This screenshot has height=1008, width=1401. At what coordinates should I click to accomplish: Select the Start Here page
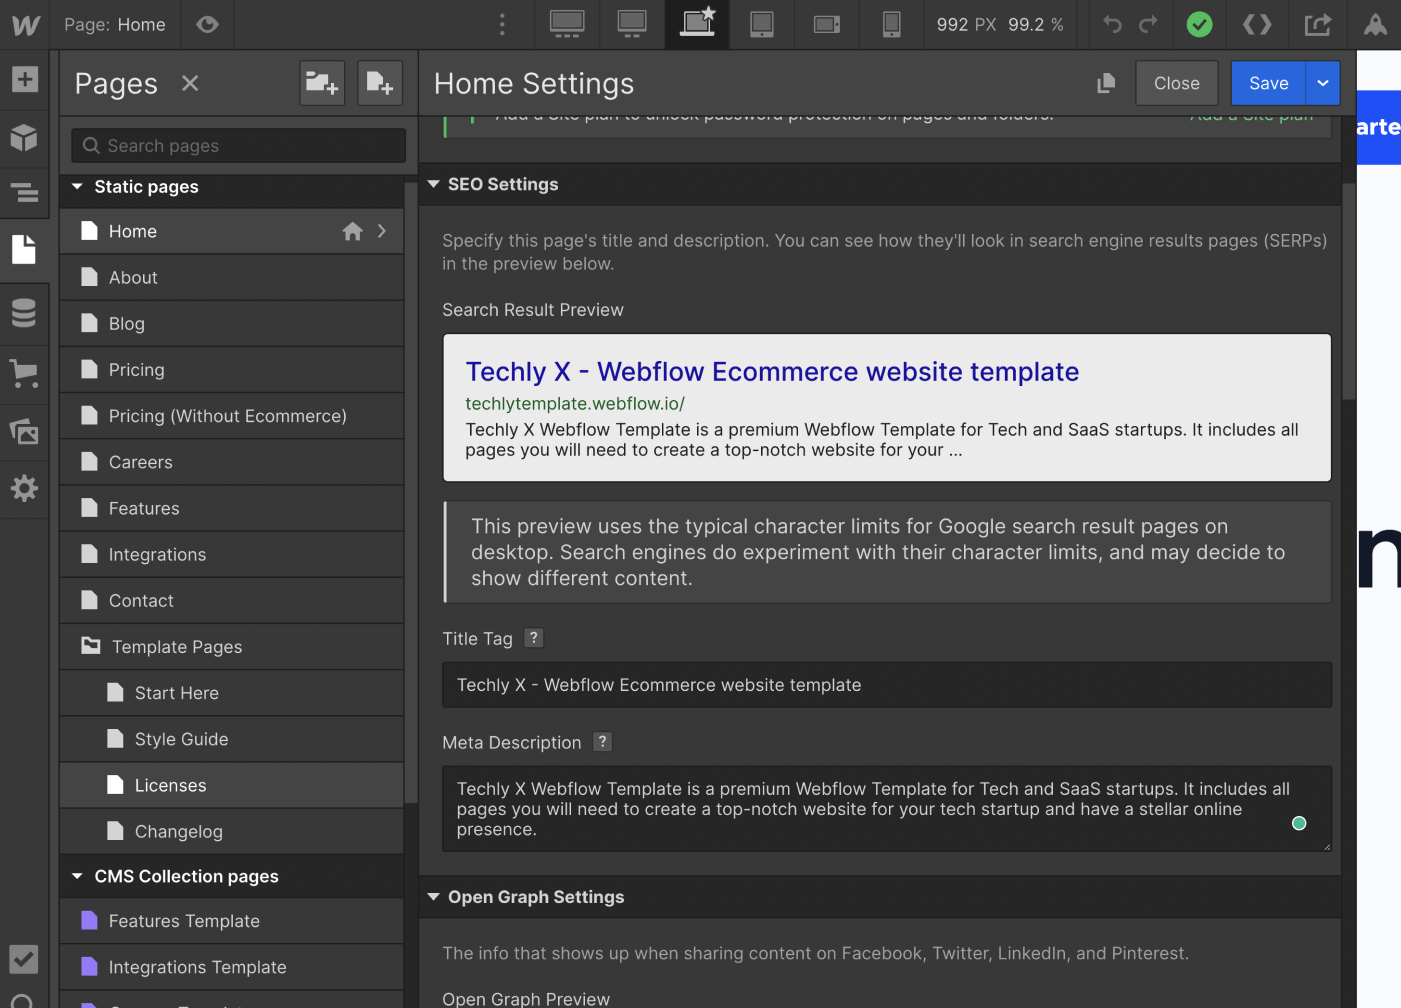click(231, 693)
